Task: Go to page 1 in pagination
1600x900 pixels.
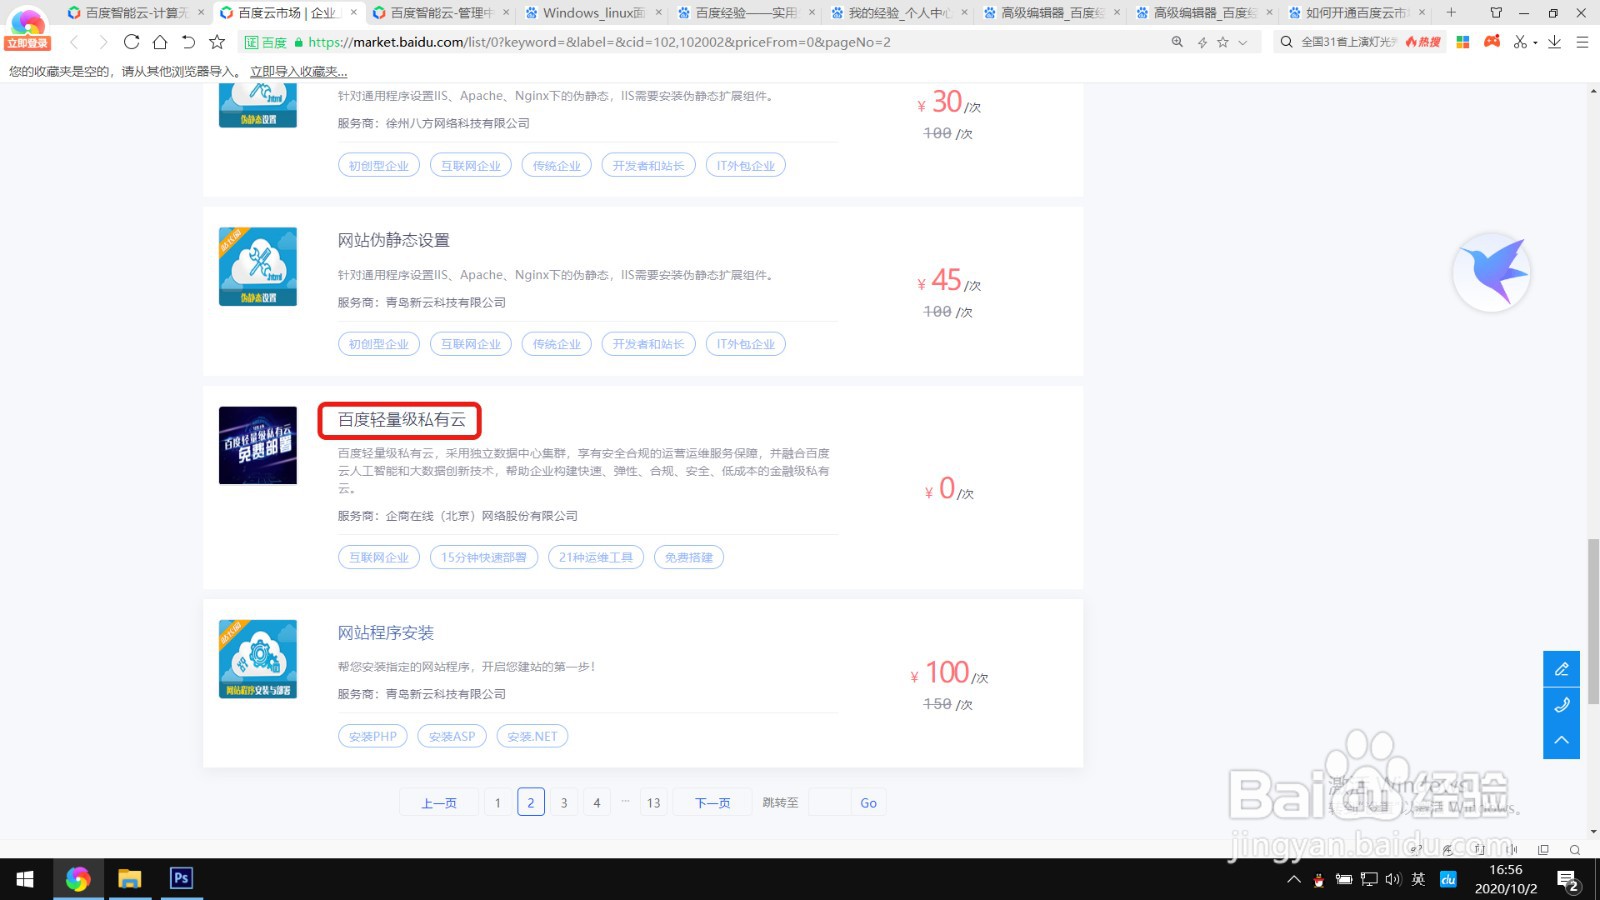Action: (x=498, y=802)
